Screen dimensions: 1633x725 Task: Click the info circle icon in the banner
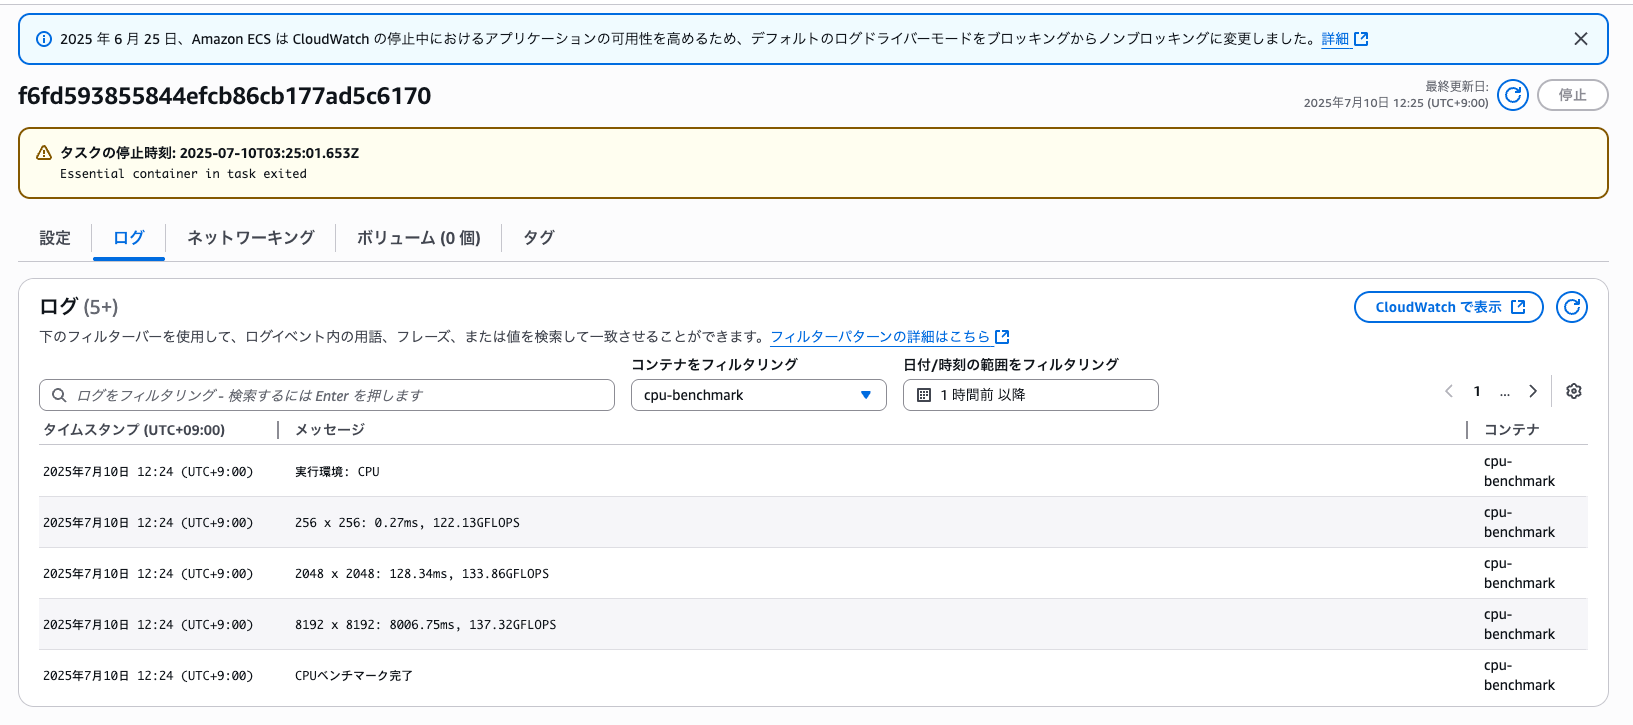44,39
